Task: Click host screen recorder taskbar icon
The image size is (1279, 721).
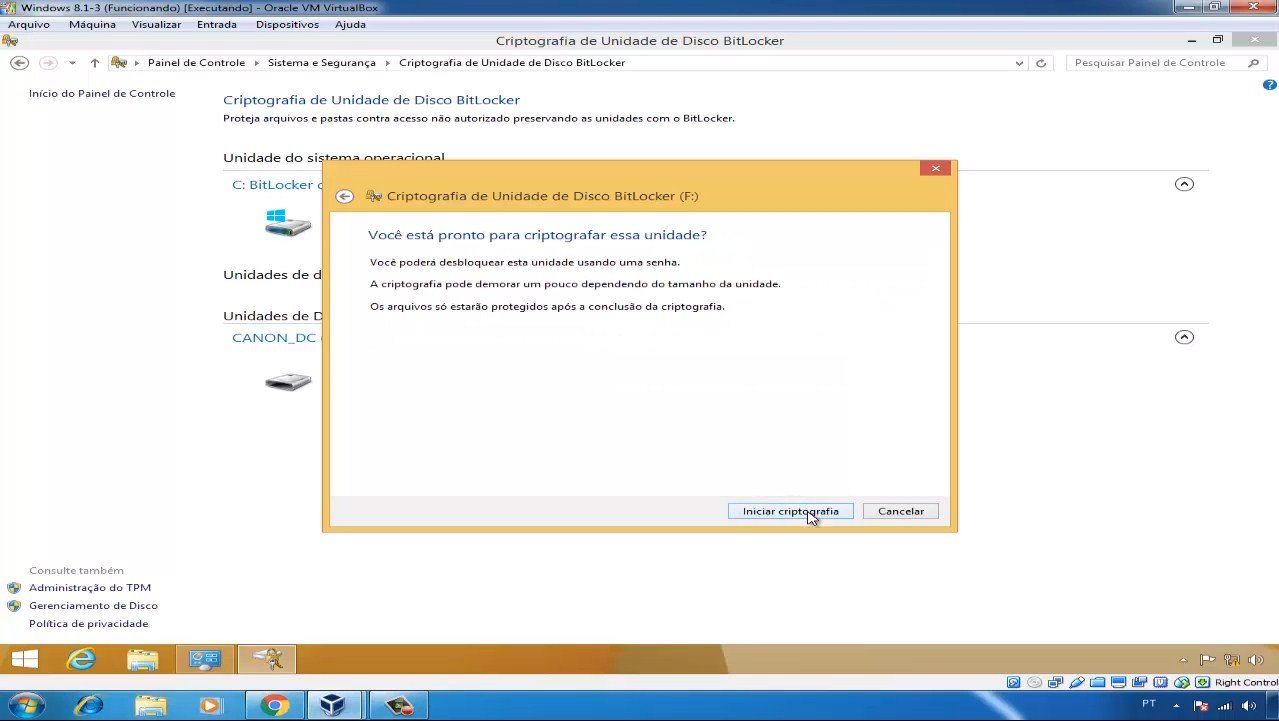Action: coord(399,705)
